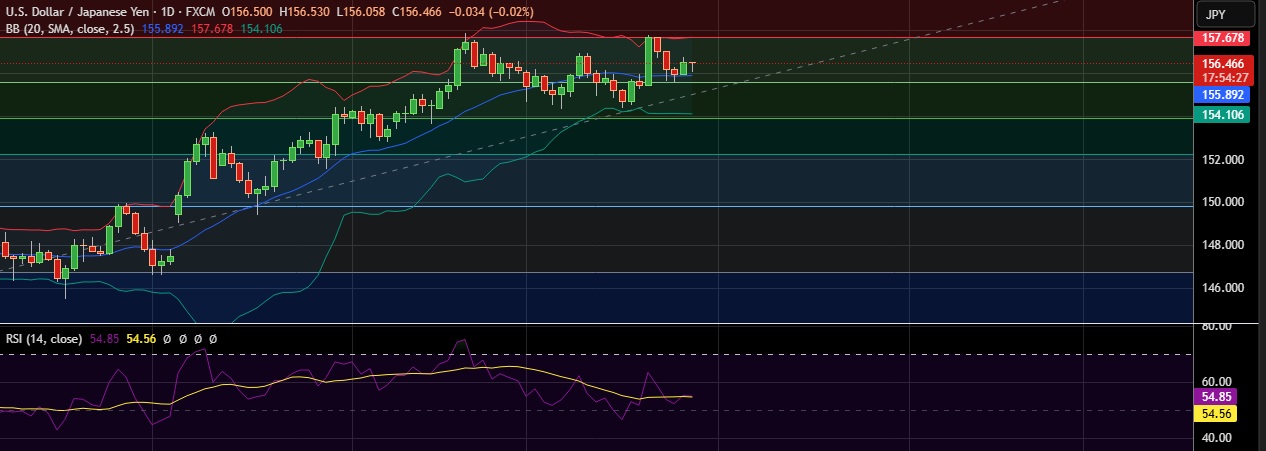The image size is (1266, 451).
Task: Select the RSI (14, close) indicator legend
Action: [42, 339]
